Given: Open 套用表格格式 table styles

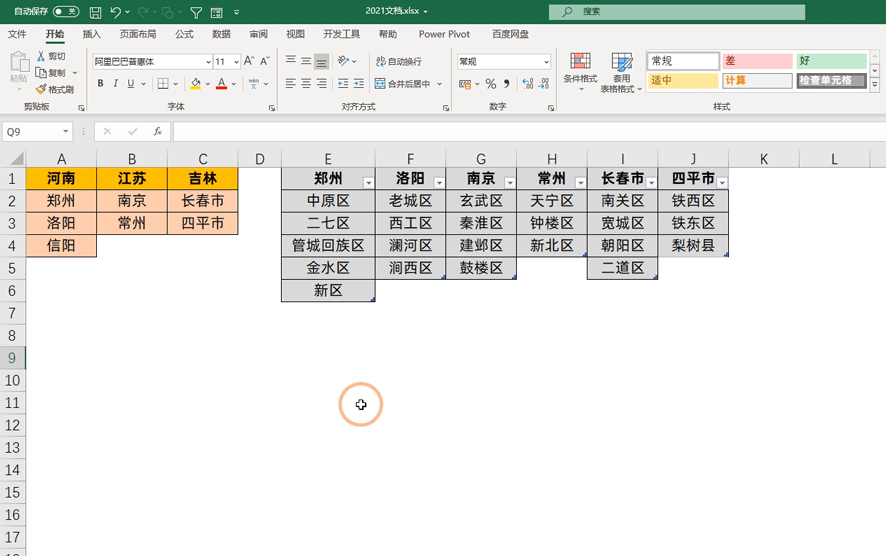Looking at the screenshot, I should pyautogui.click(x=622, y=73).
